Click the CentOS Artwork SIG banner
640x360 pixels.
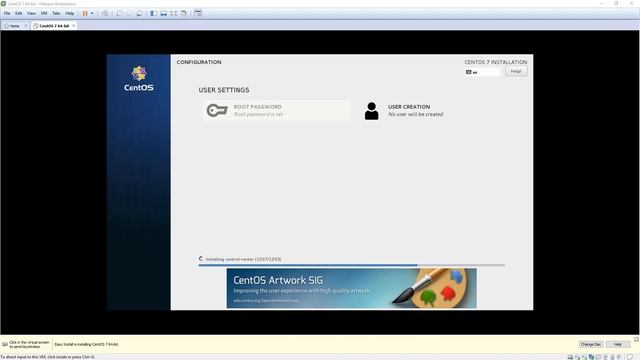pos(351,288)
